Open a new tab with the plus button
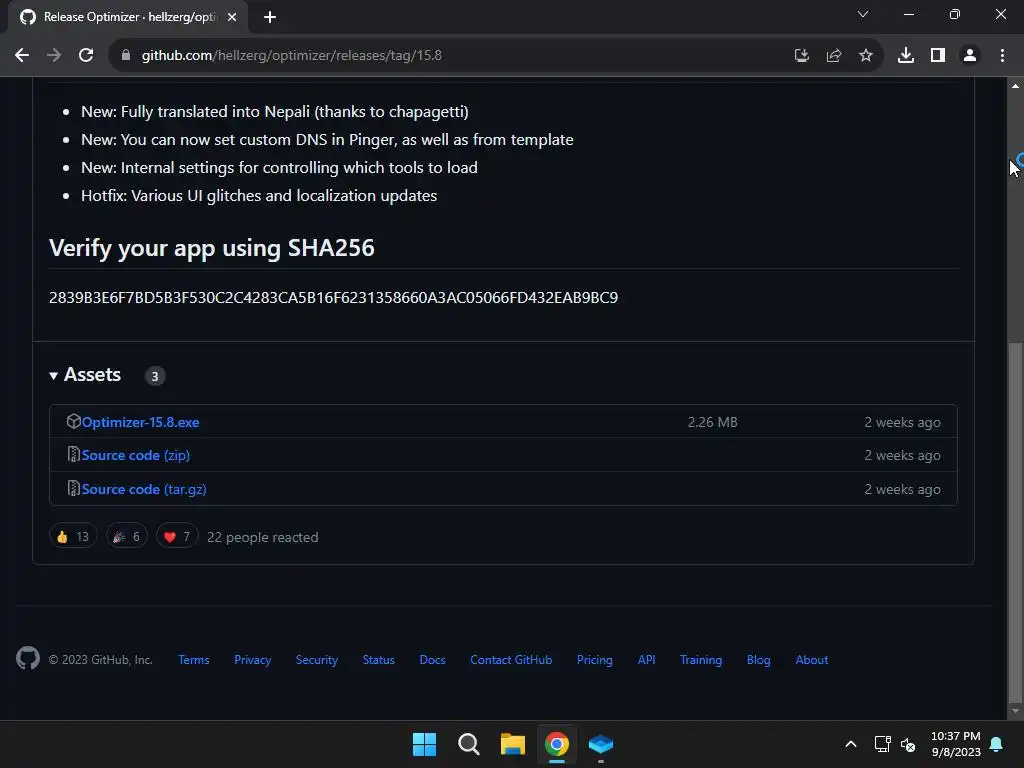The width and height of the screenshot is (1024, 768). (x=270, y=17)
